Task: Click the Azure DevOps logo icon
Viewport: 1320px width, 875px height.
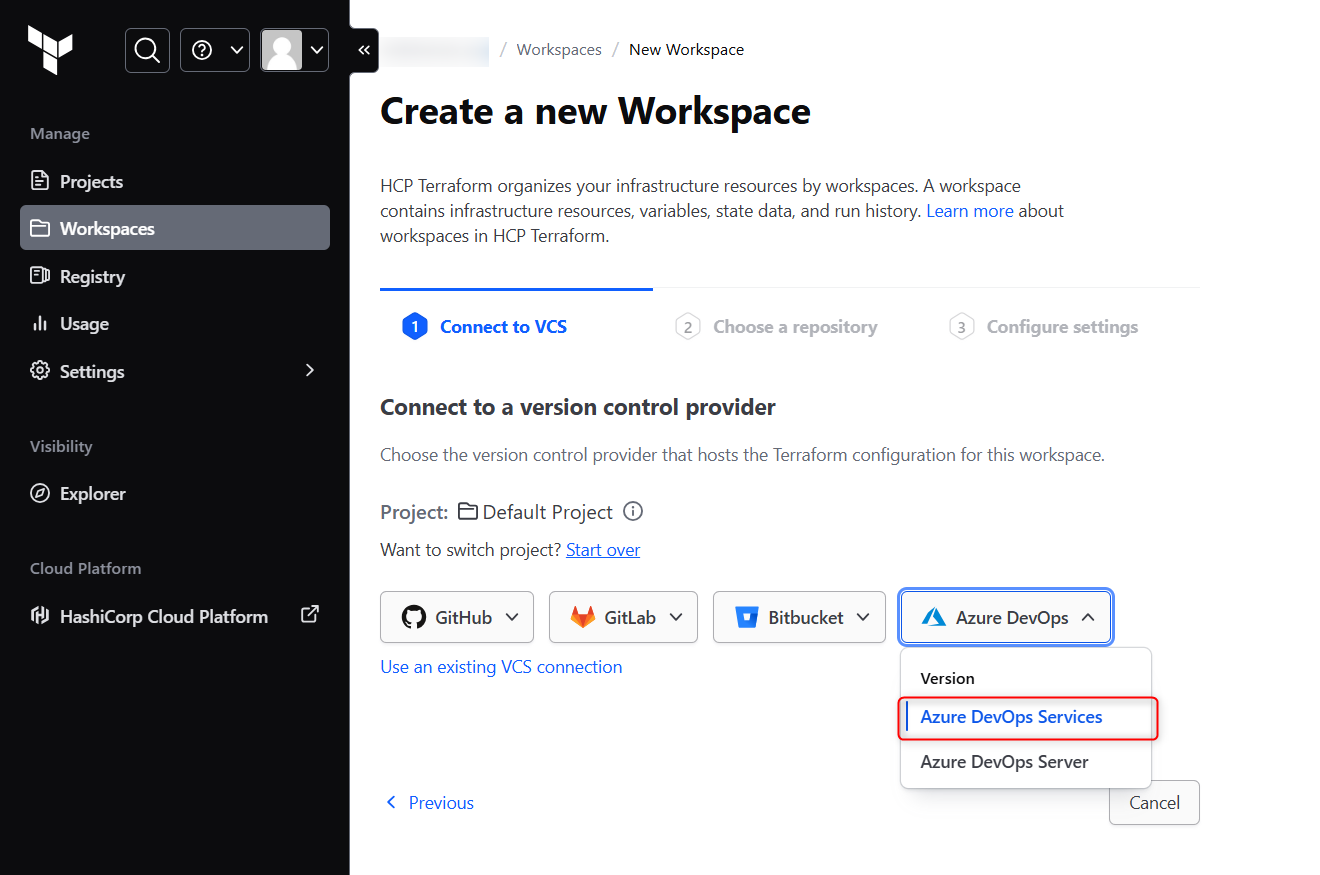Action: 934,617
